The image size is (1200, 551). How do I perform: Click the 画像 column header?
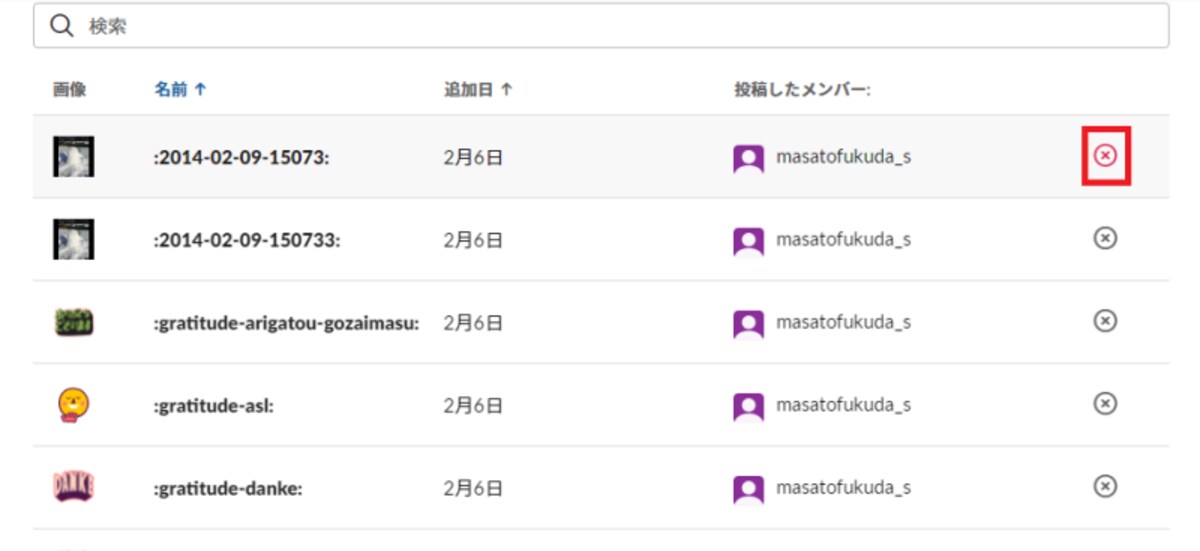(70, 89)
